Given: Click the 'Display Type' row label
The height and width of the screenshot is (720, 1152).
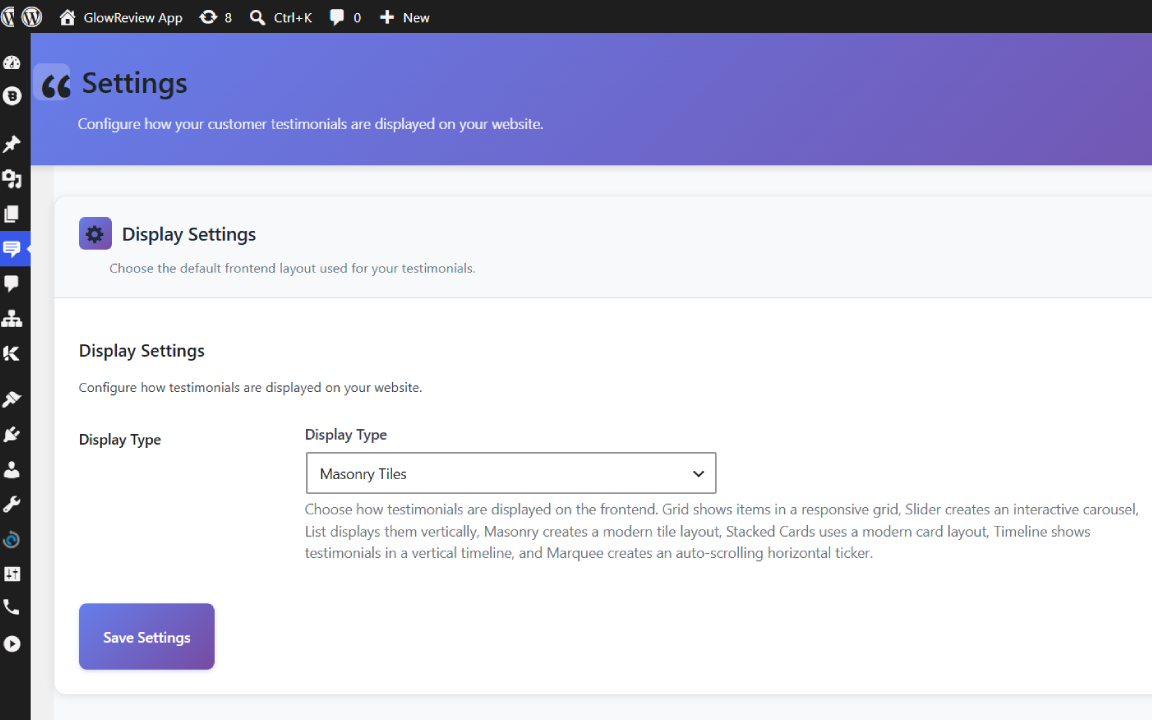Looking at the screenshot, I should point(120,439).
